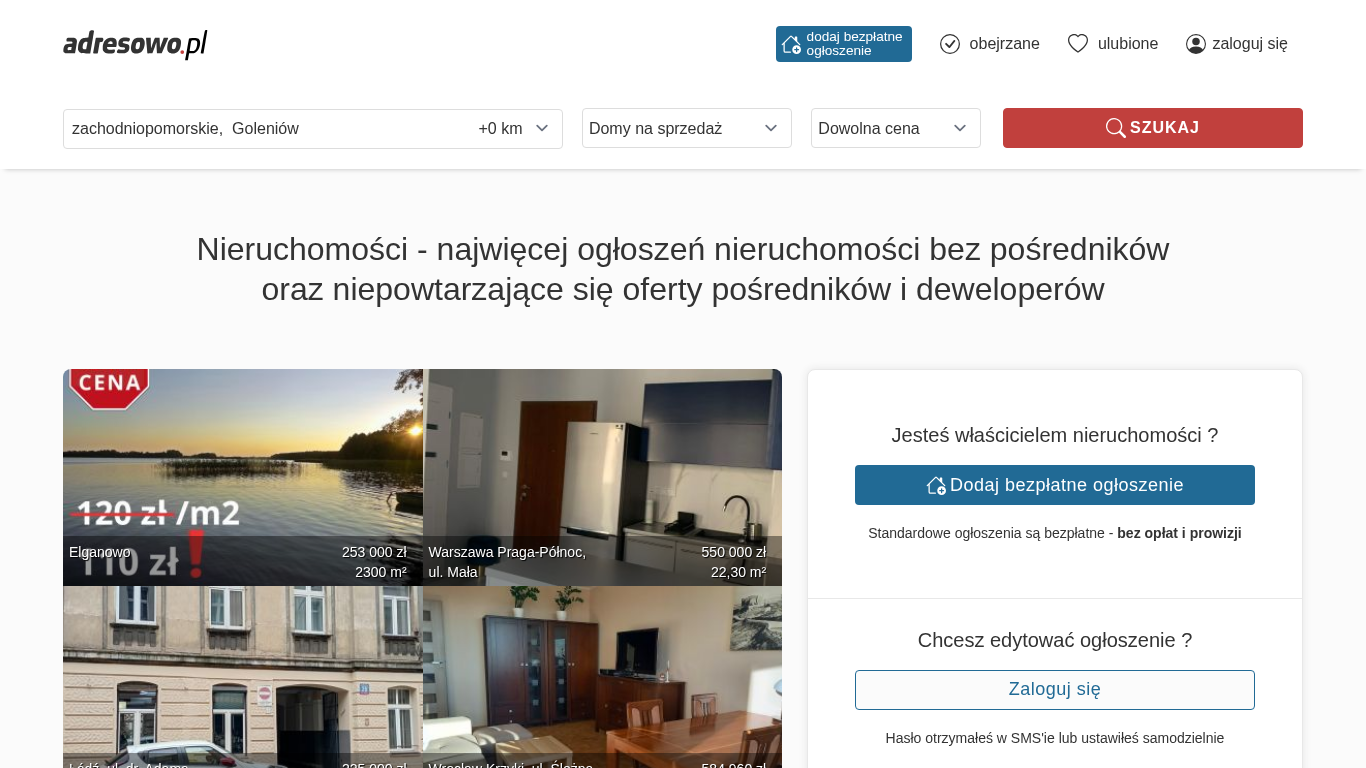Click the heart icon for ulubione

point(1077,44)
